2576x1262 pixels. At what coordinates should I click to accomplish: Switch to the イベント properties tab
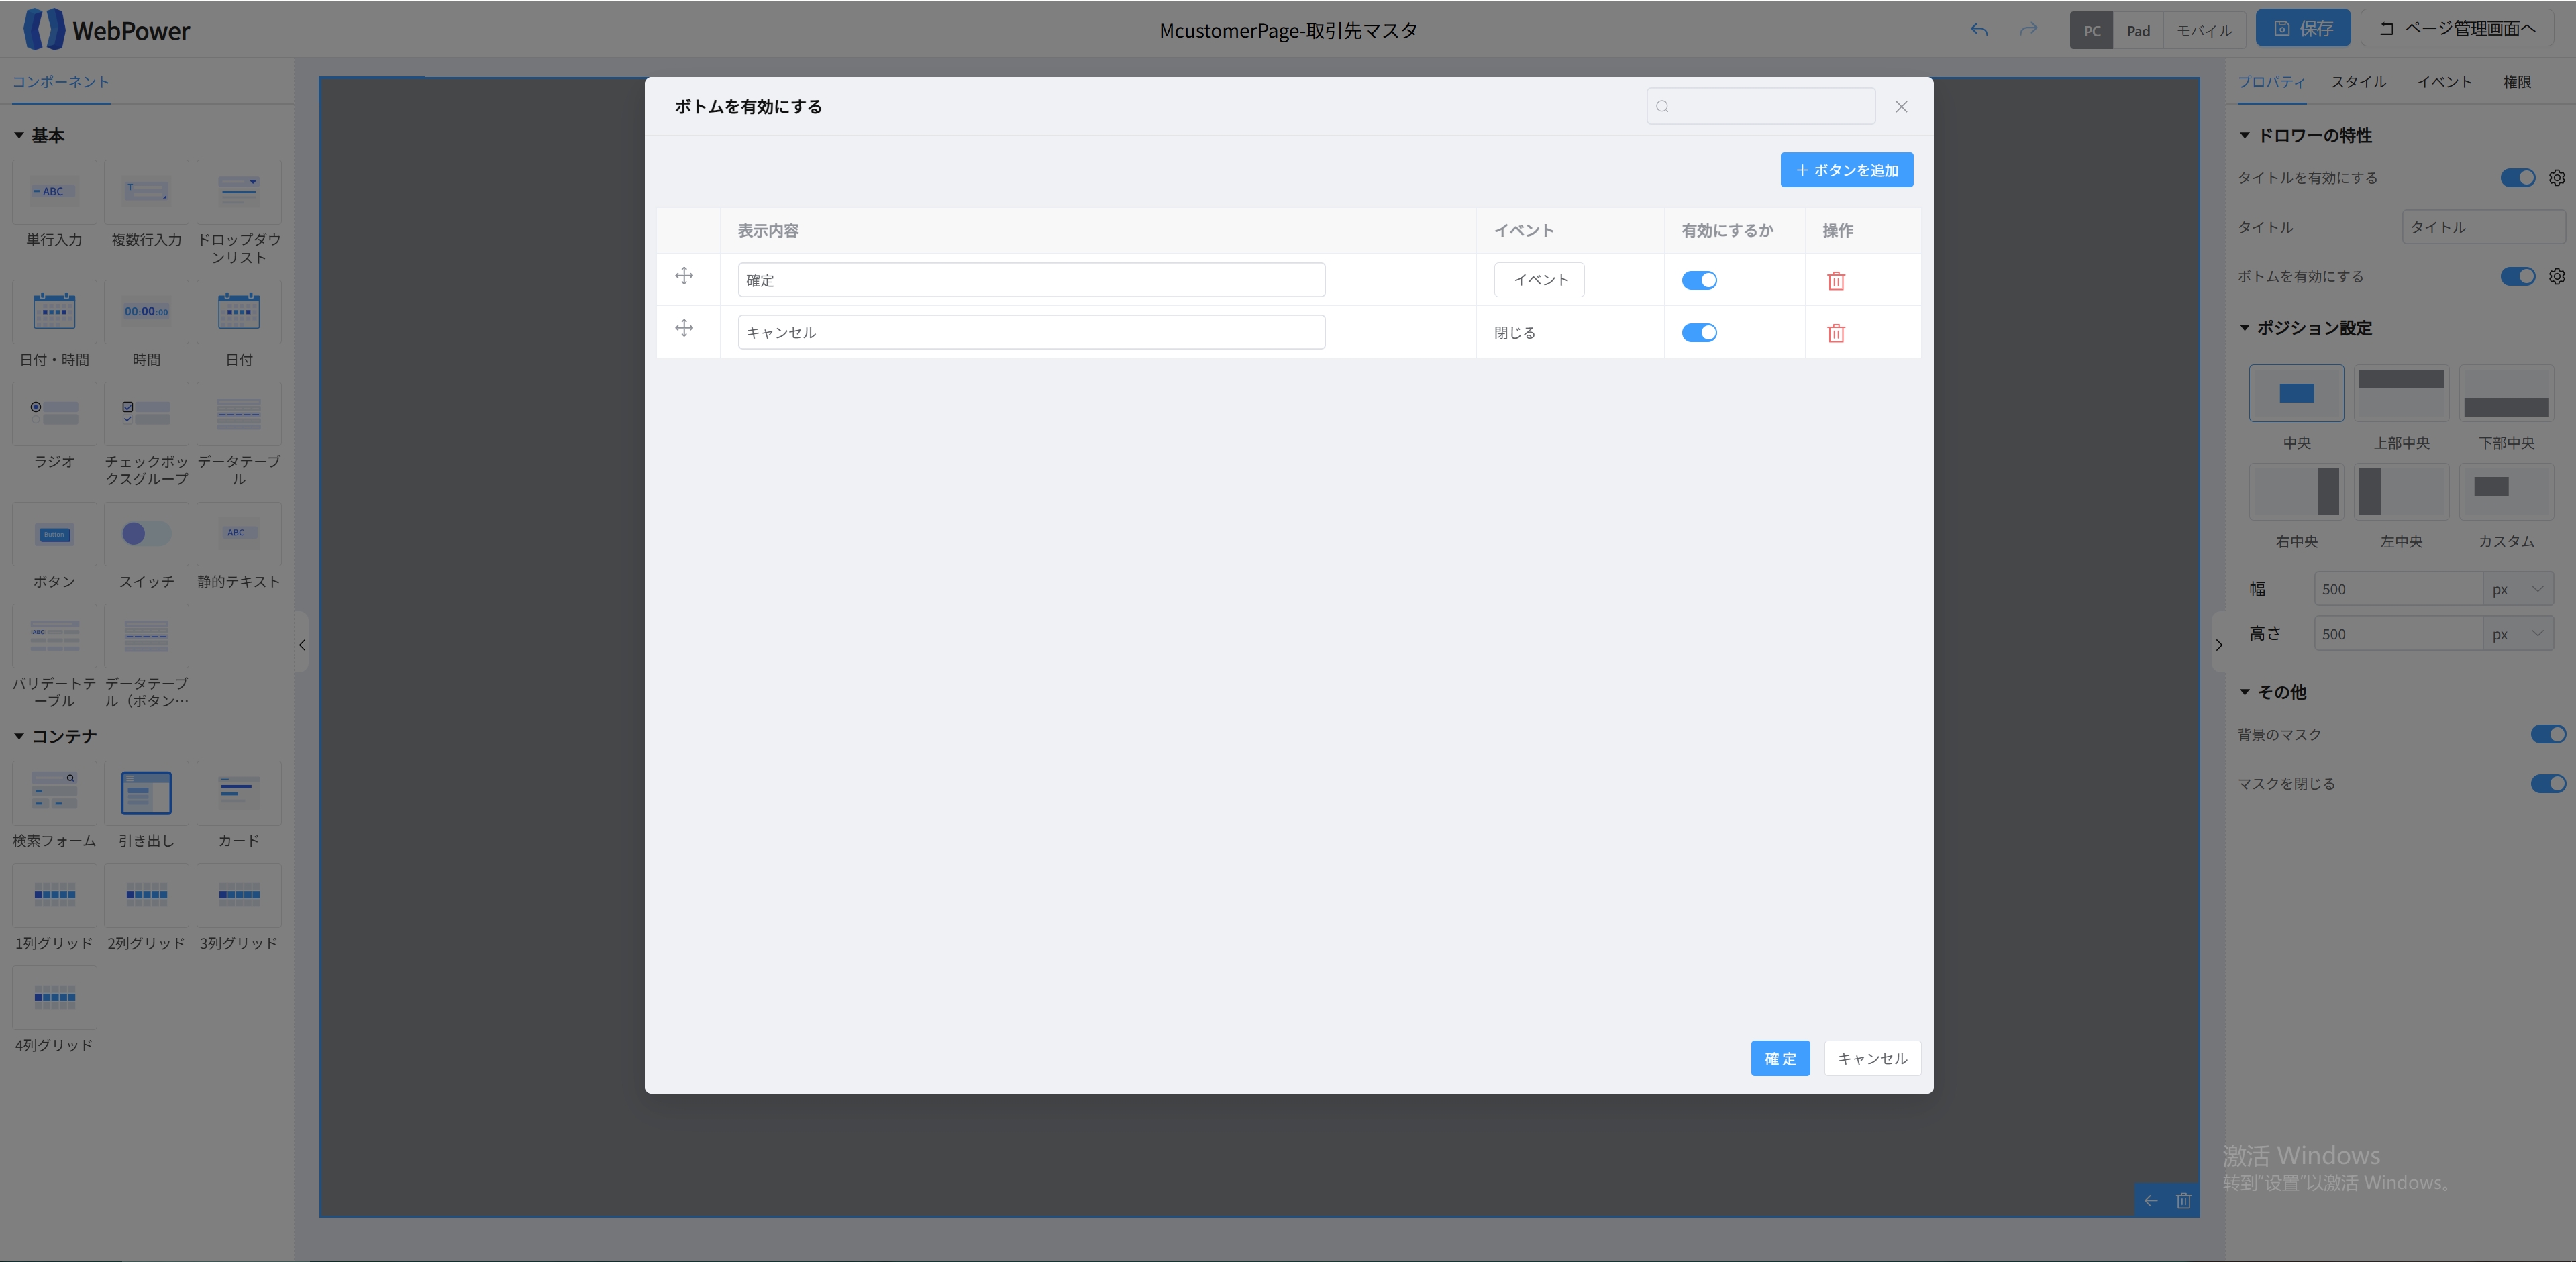pos(2444,82)
